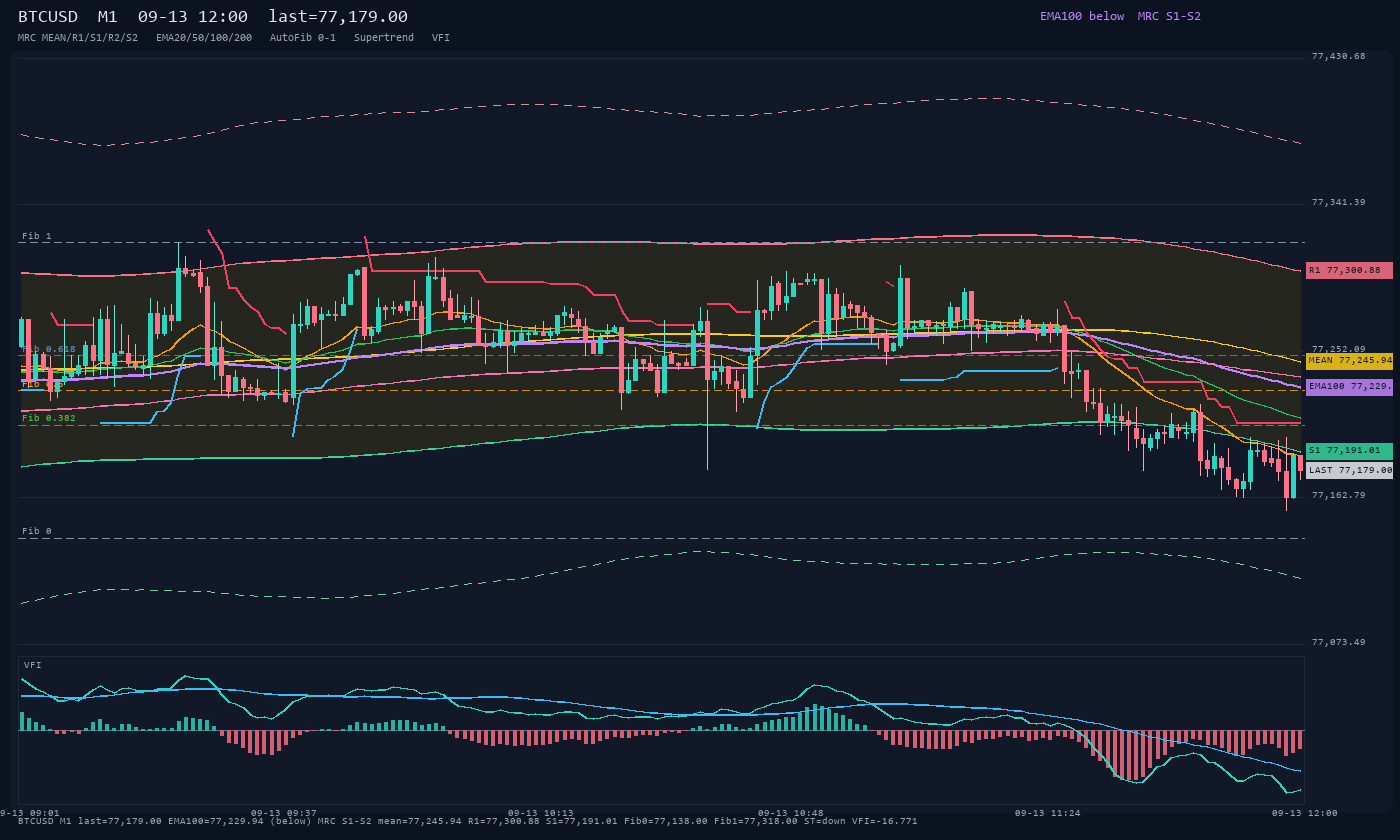This screenshot has width=1400, height=840.
Task: Click the 77,430.68 price axis label
Action: (x=1338, y=56)
